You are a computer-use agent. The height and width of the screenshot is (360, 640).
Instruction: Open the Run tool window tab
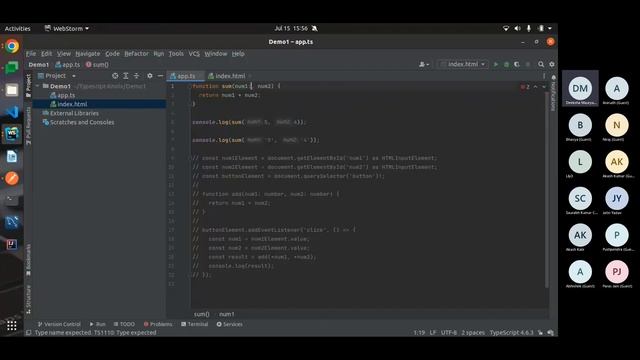pos(98,324)
